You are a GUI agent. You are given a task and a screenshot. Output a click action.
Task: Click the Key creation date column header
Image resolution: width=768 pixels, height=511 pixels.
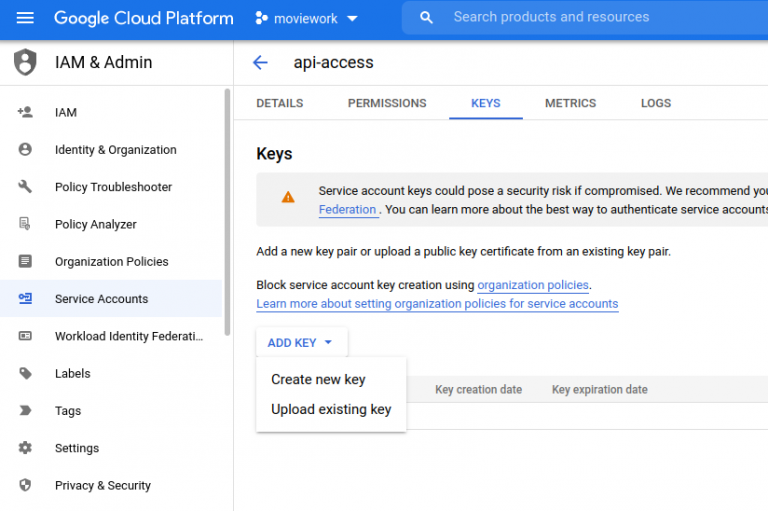click(x=479, y=389)
